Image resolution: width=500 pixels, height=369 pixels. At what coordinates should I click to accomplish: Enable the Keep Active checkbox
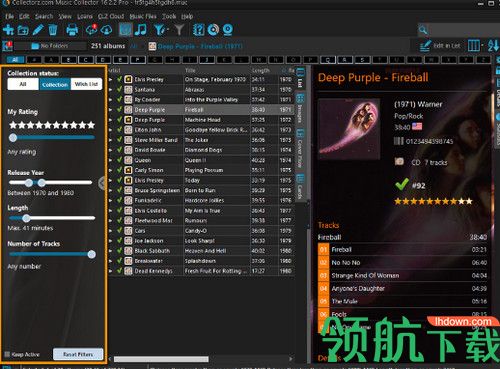pyautogui.click(x=7, y=354)
